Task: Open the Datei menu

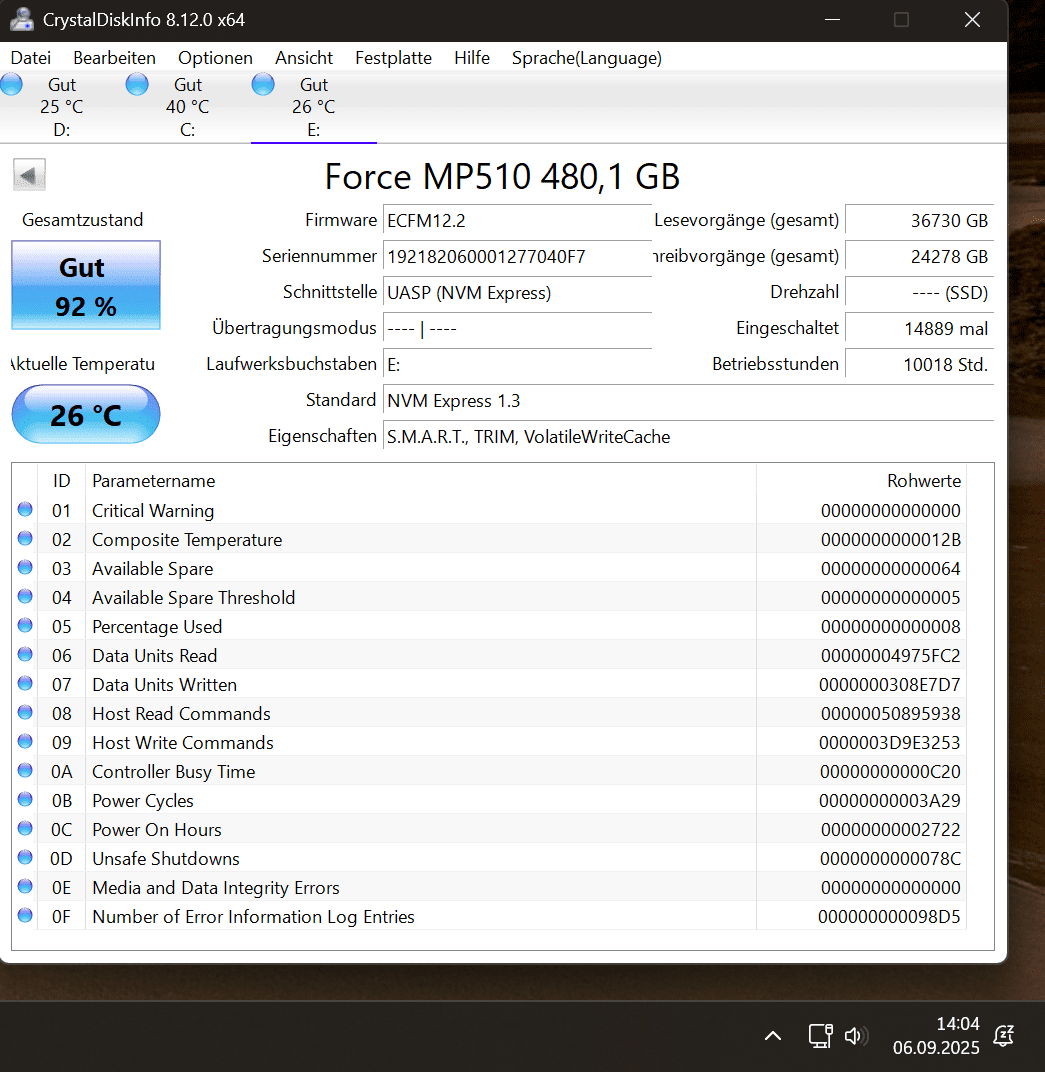Action: tap(31, 58)
